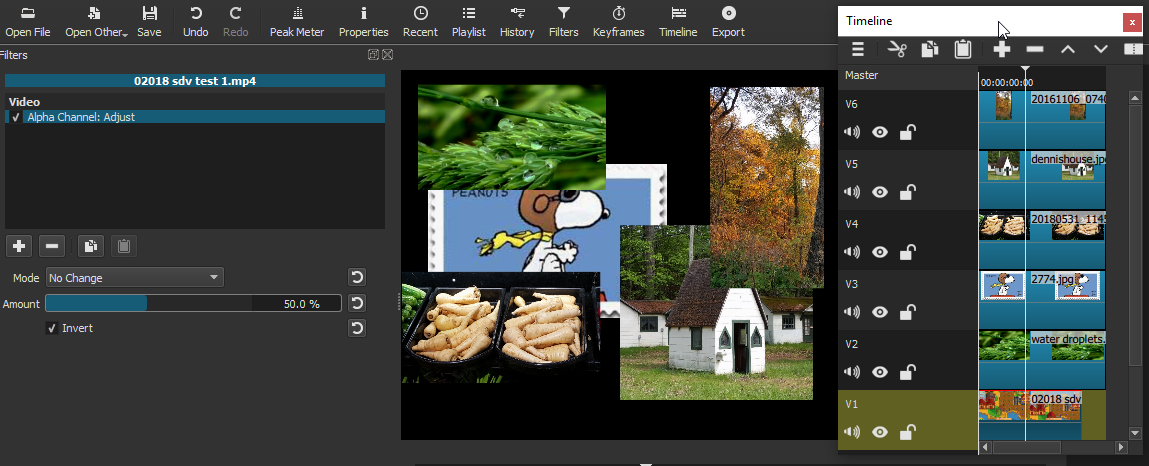This screenshot has width=1149, height=466.
Task: Click the Timeline lift (up arrow) button
Action: [1068, 49]
